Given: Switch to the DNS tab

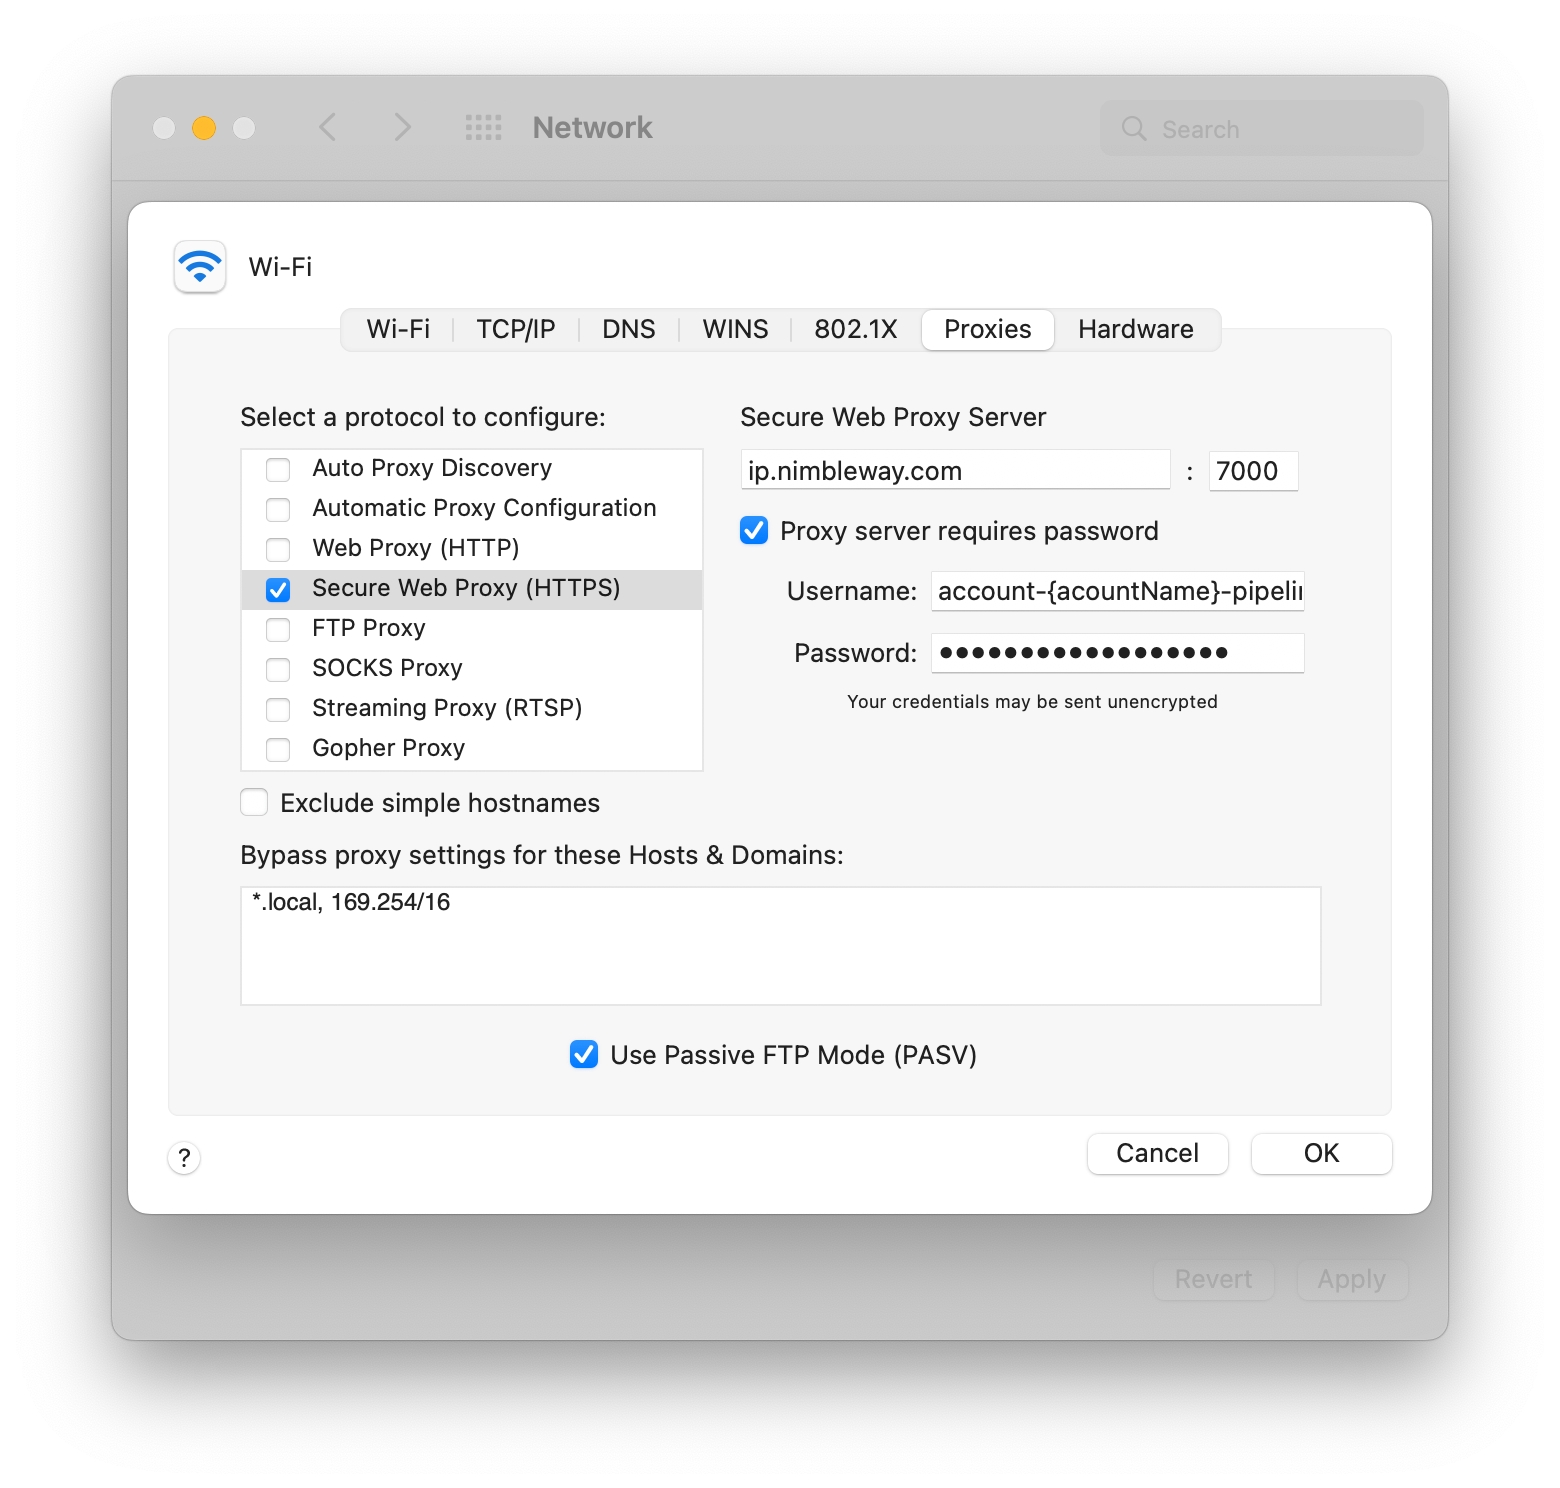Looking at the screenshot, I should (x=628, y=330).
